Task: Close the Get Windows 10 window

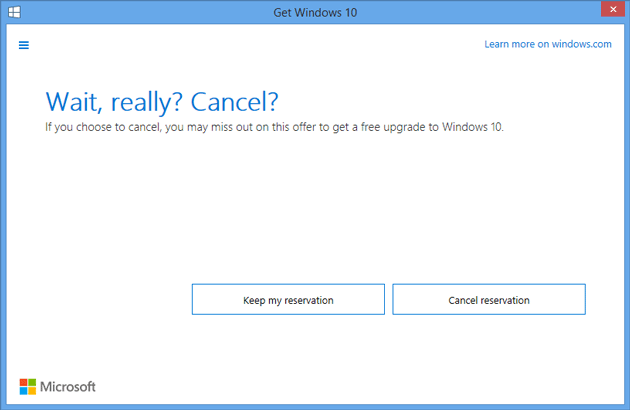Action: pos(613,9)
